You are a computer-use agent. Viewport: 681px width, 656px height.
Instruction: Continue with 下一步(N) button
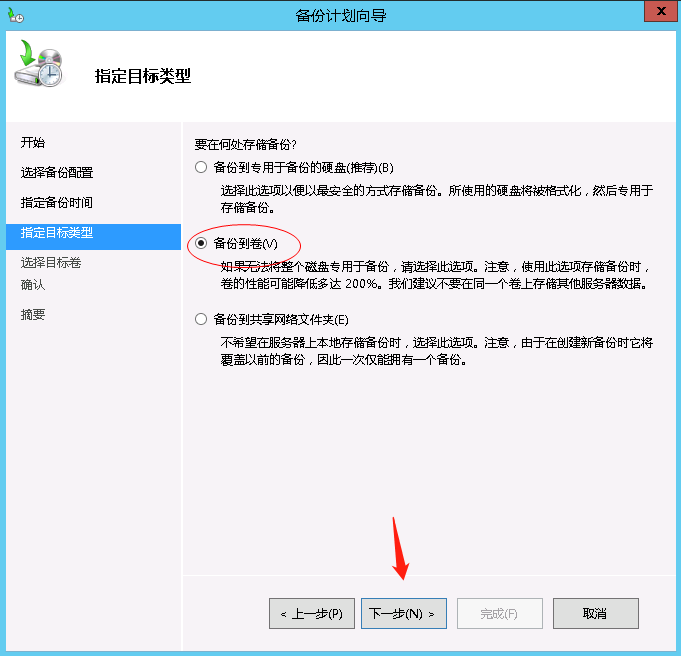click(x=404, y=613)
